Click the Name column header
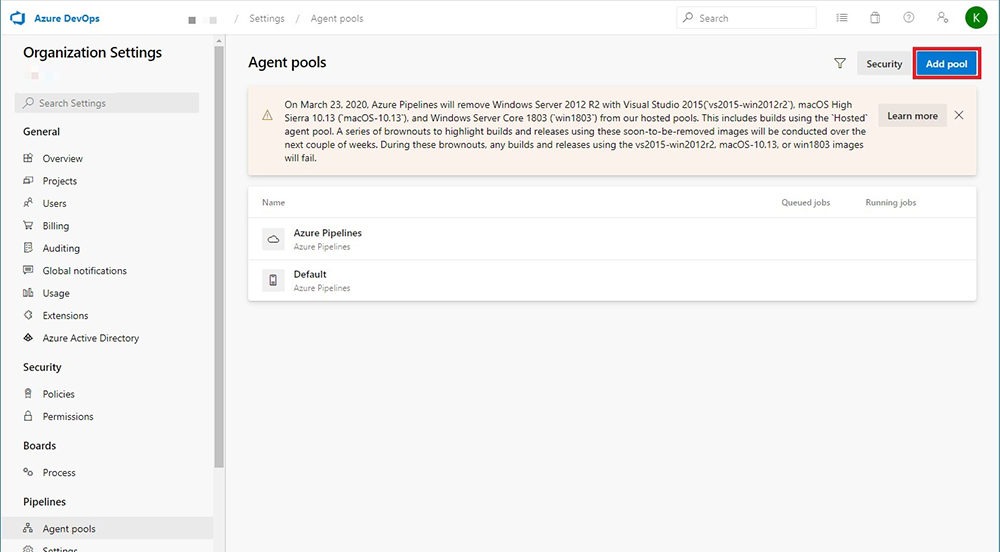 [274, 202]
